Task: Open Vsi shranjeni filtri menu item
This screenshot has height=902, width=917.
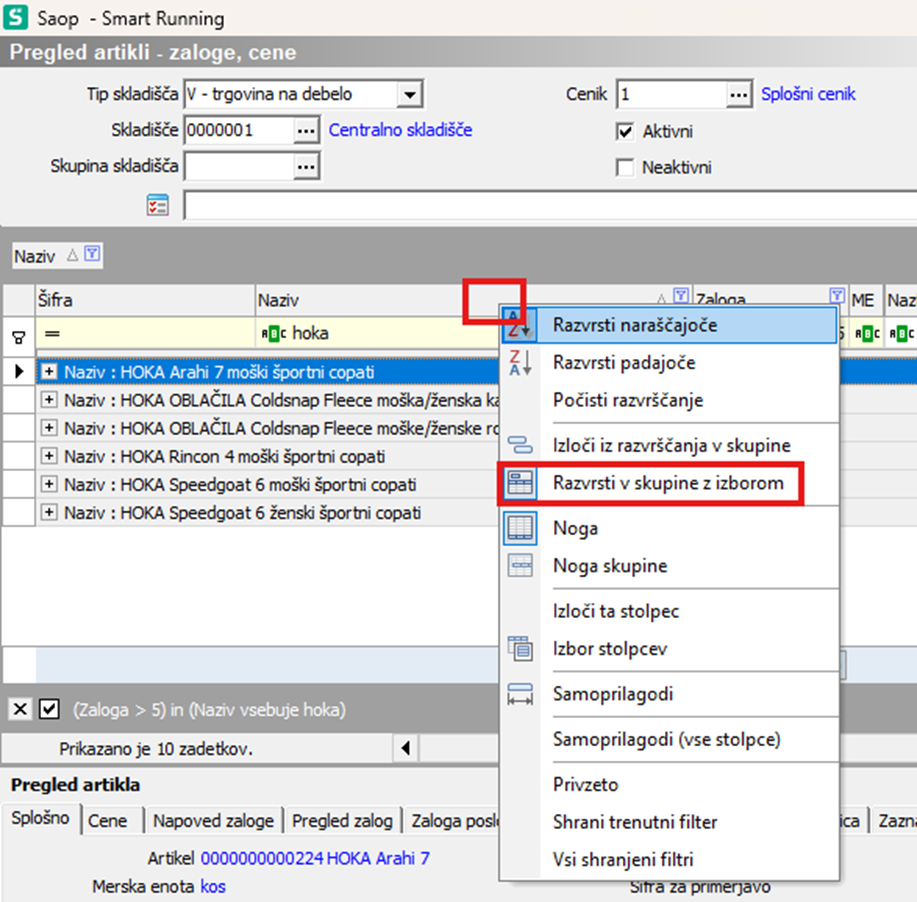Action: click(669, 859)
